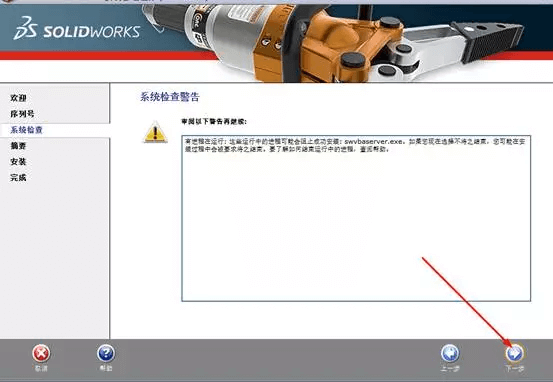Click swvbaserver.exe in the warning text
The height and width of the screenshot is (382, 553).
[x=373, y=141]
